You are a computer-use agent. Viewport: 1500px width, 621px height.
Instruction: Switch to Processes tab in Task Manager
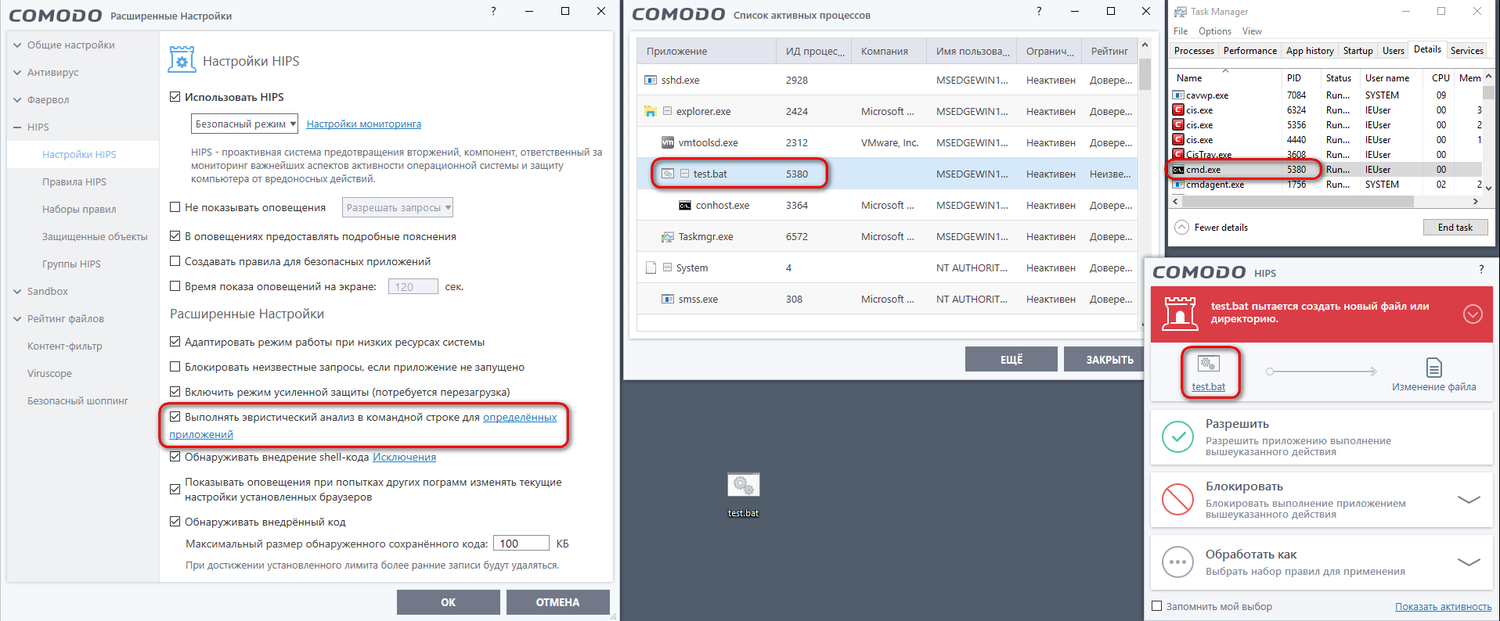point(1194,50)
